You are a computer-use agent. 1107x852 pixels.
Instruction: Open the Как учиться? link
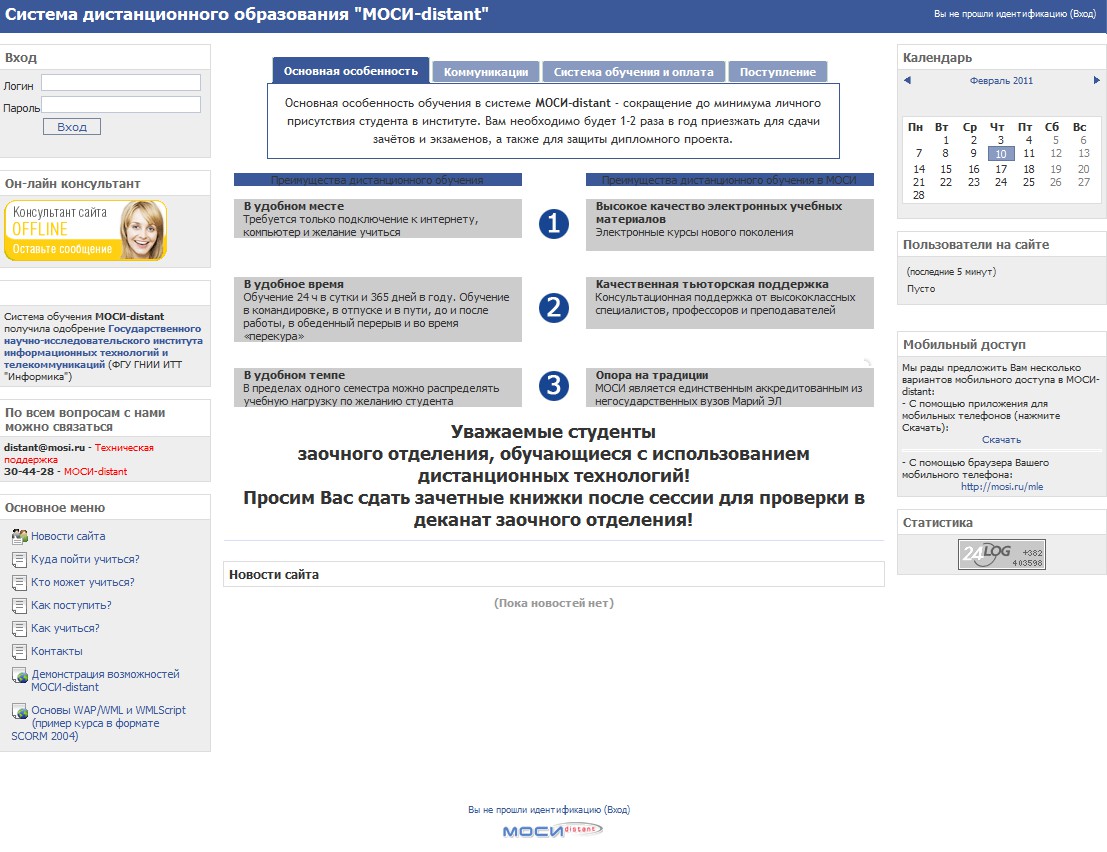pyautogui.click(x=65, y=629)
